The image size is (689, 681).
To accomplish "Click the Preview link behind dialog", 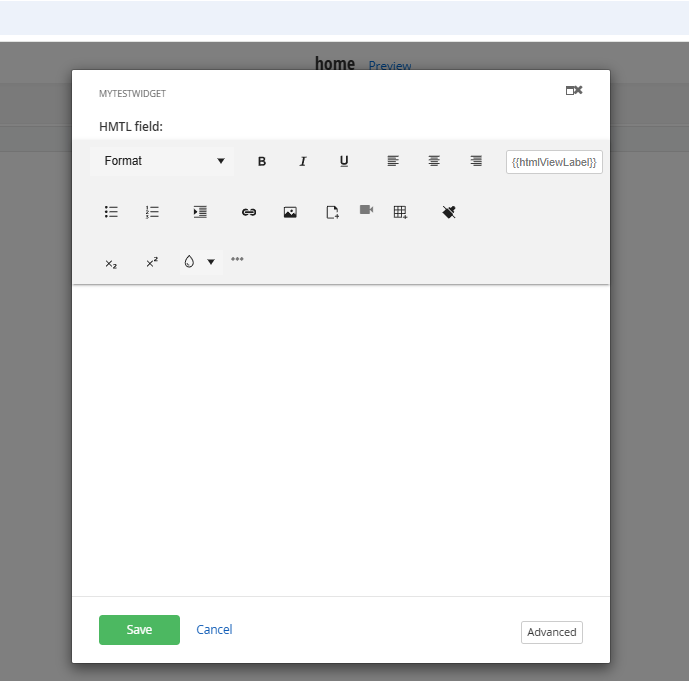I will pyautogui.click(x=390, y=66).
